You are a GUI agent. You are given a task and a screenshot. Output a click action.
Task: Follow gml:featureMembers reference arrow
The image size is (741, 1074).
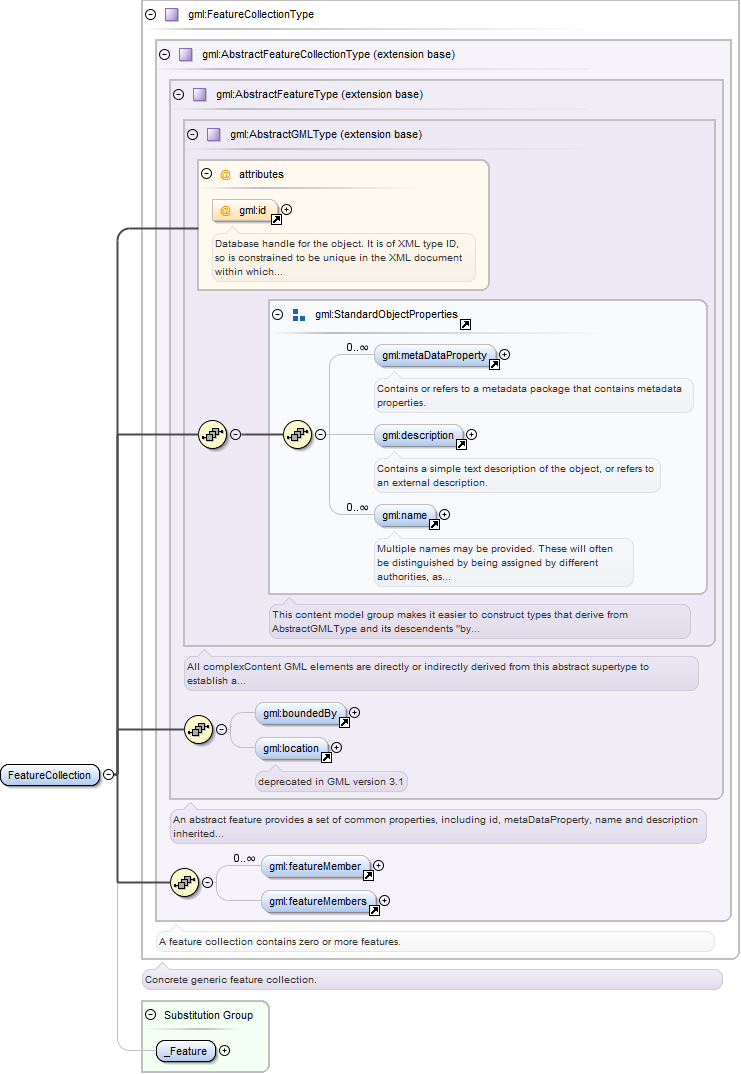click(x=374, y=910)
